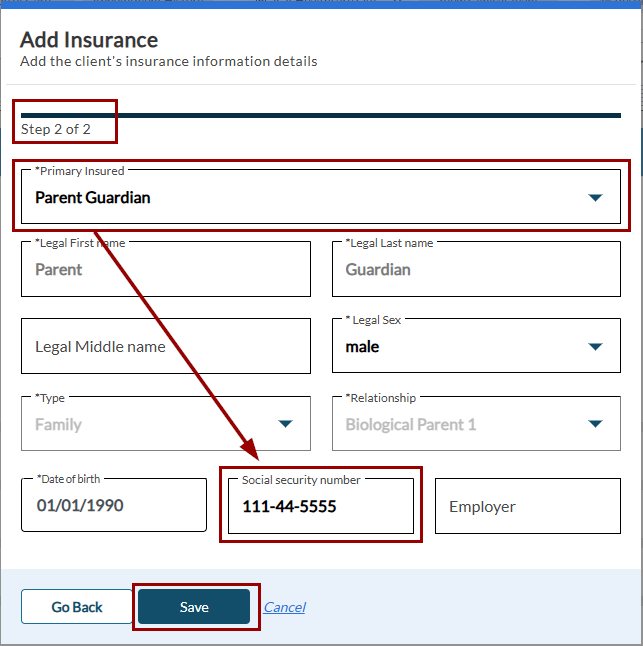Select the 'Parent Guardian' value text

point(93,198)
